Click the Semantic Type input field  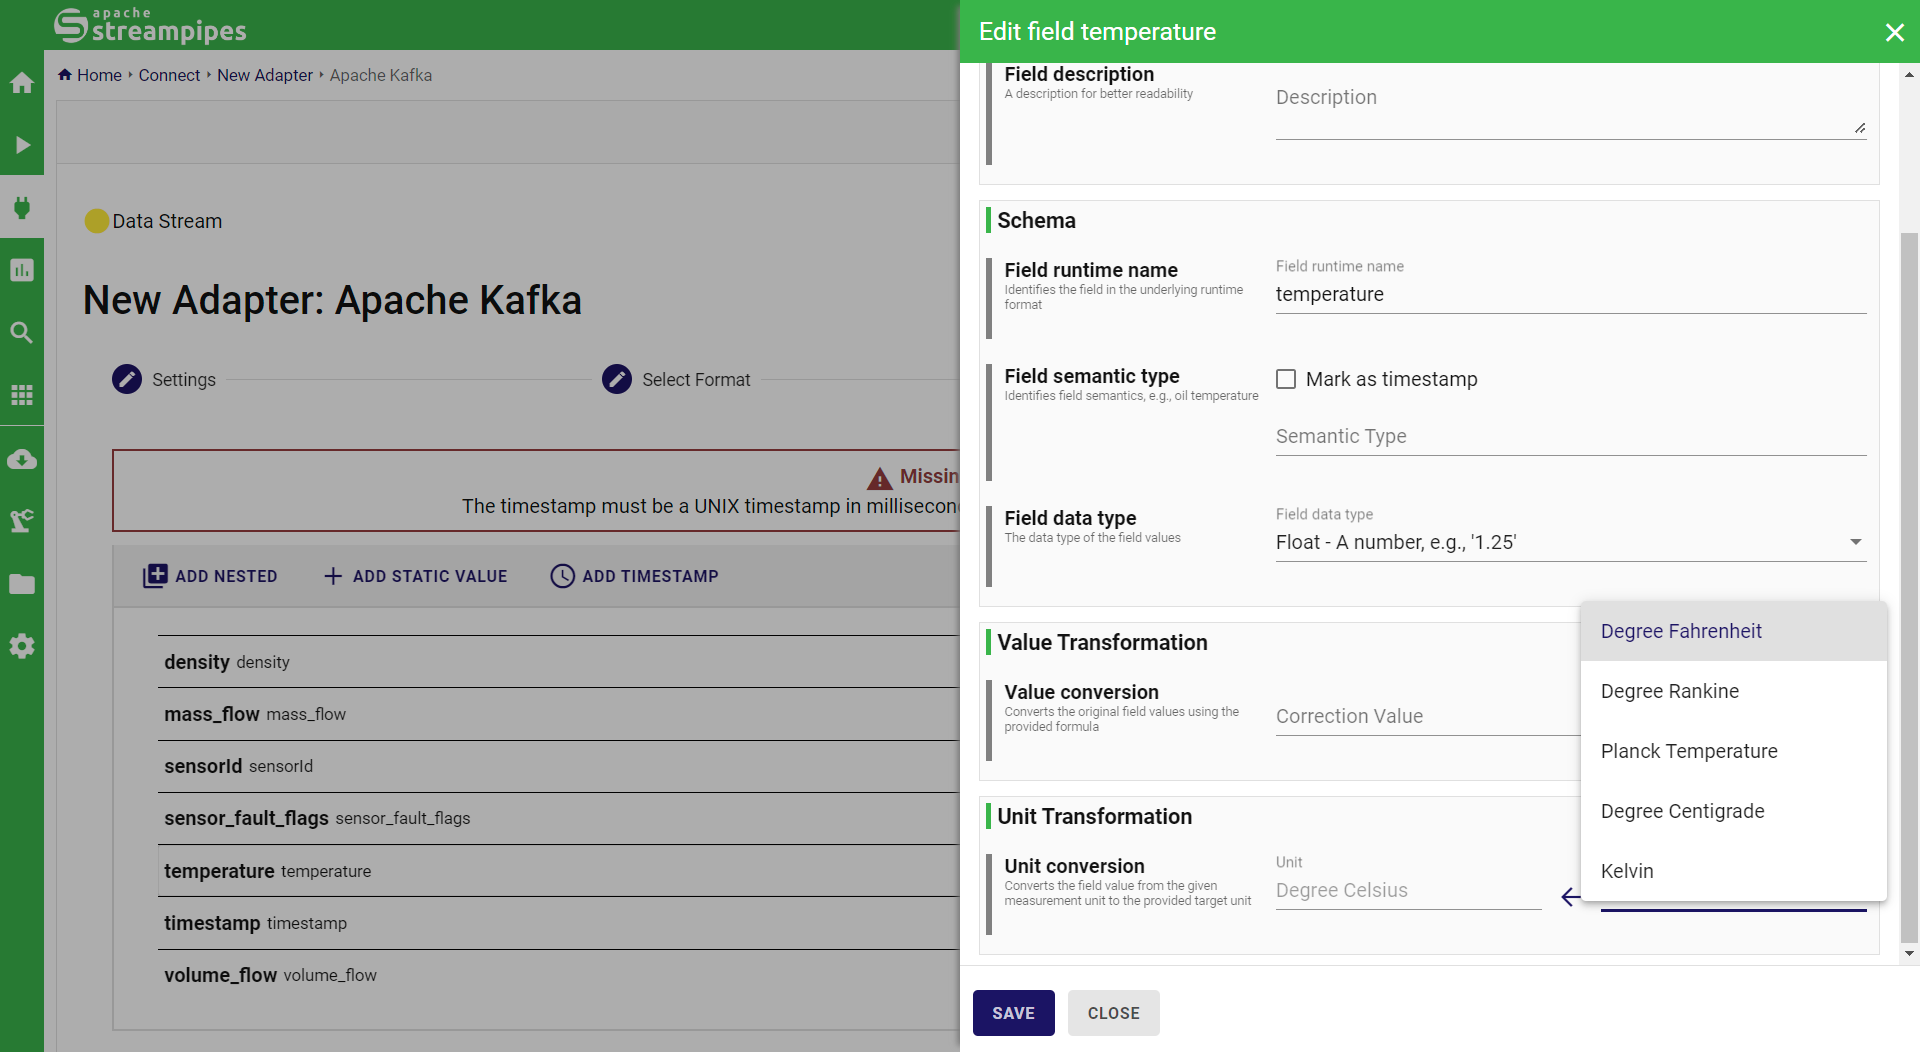[1570, 437]
